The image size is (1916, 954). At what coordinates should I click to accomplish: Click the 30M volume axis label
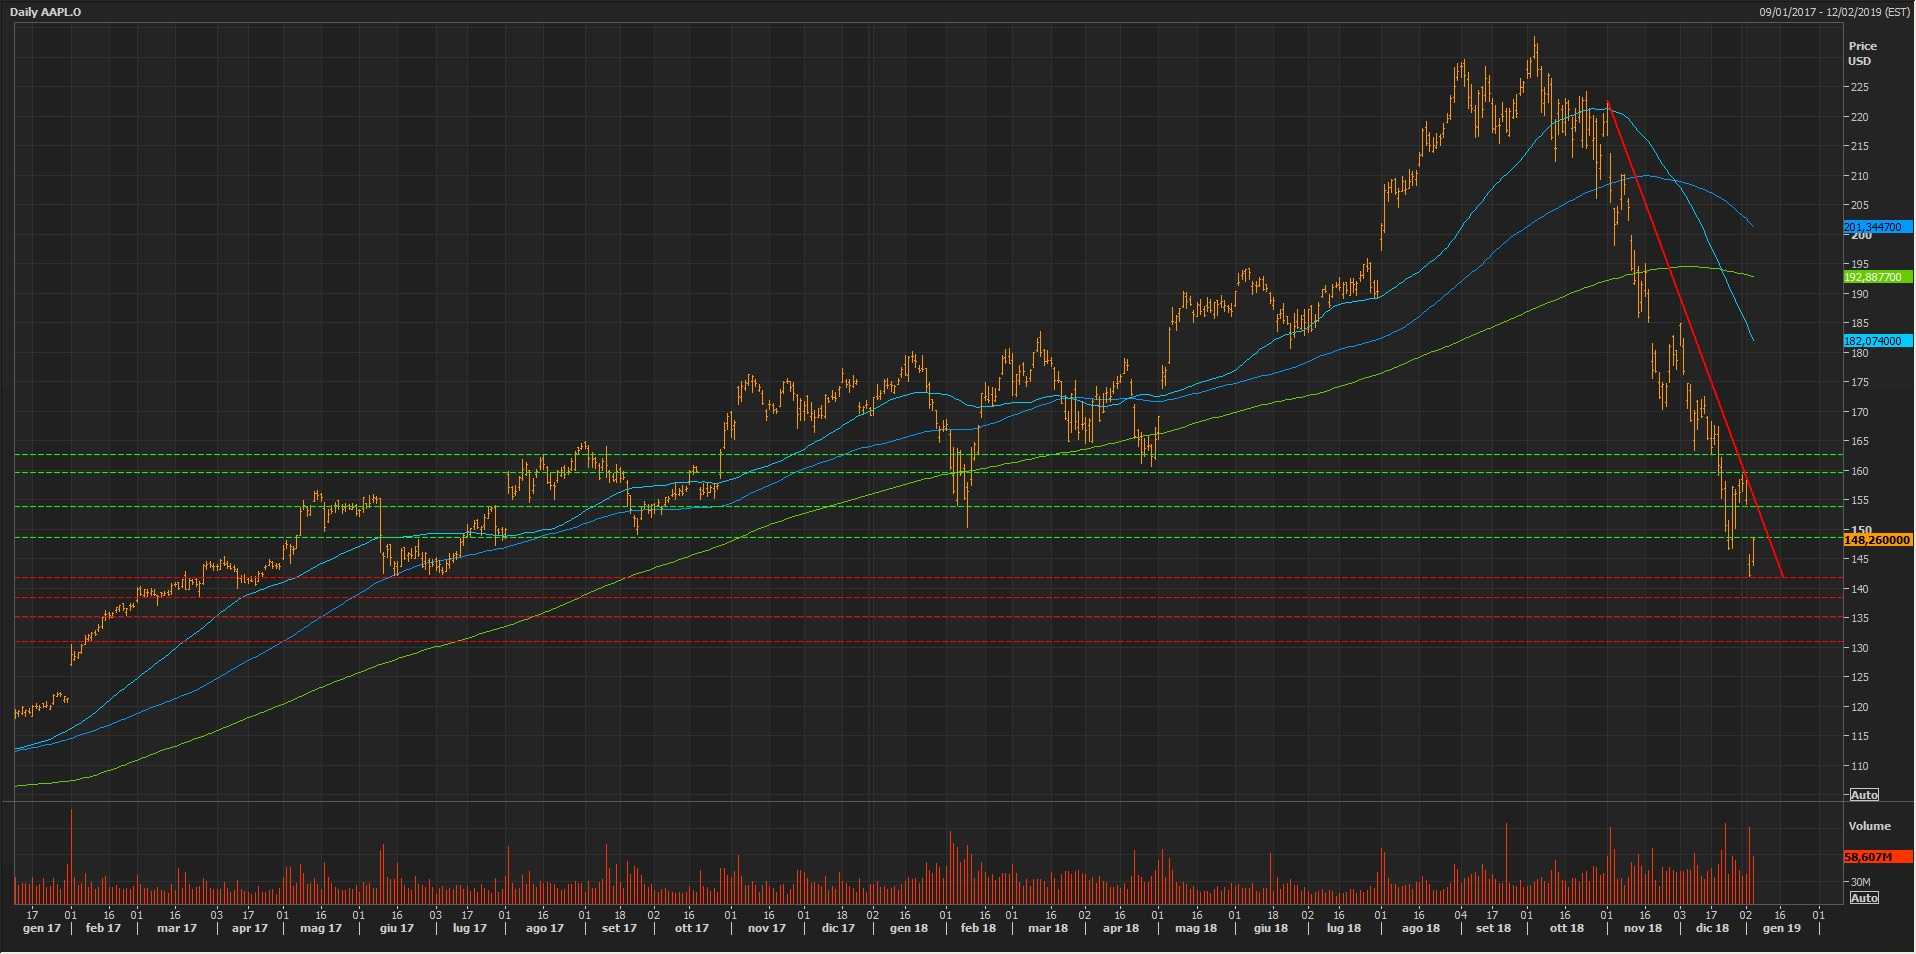(1860, 882)
